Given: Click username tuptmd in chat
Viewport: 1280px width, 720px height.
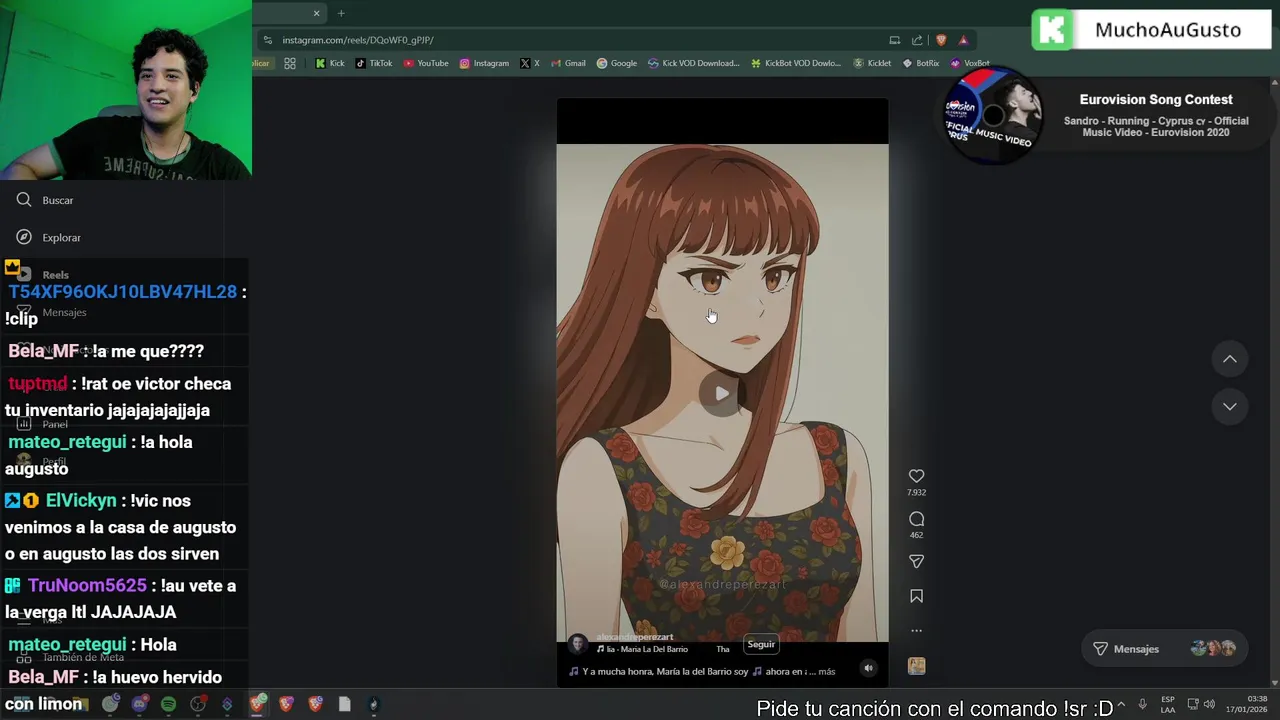Looking at the screenshot, I should (x=38, y=384).
